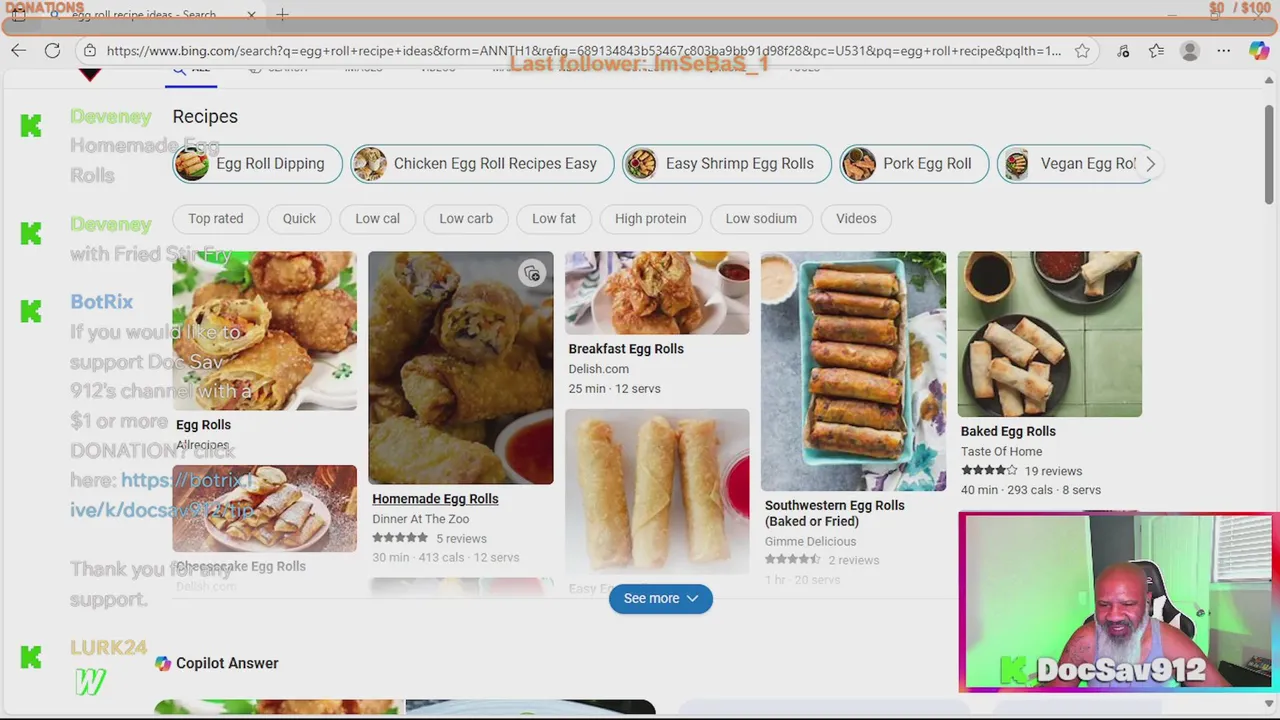This screenshot has height=720, width=1280.
Task: Click the Pork Egg Roll chip thumbnail
Action: [x=858, y=164]
